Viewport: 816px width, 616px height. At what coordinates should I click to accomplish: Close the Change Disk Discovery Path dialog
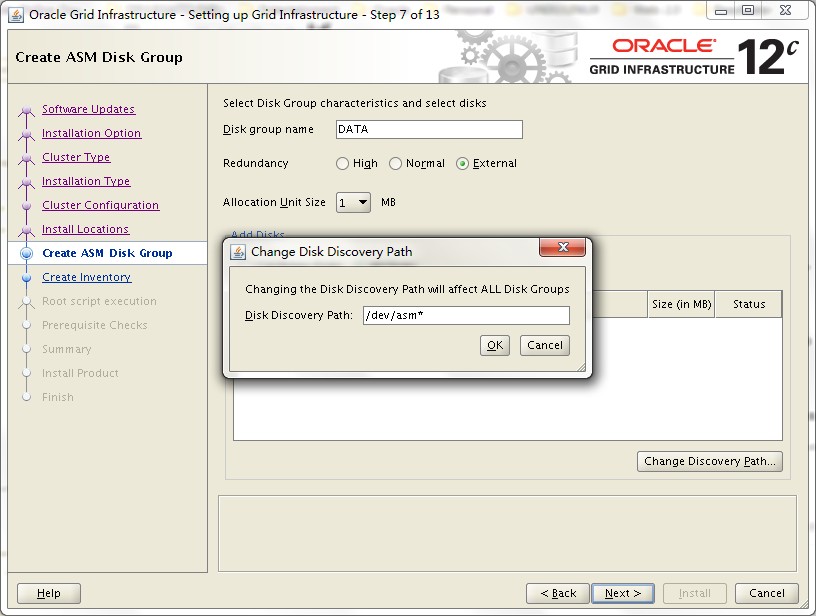(563, 247)
